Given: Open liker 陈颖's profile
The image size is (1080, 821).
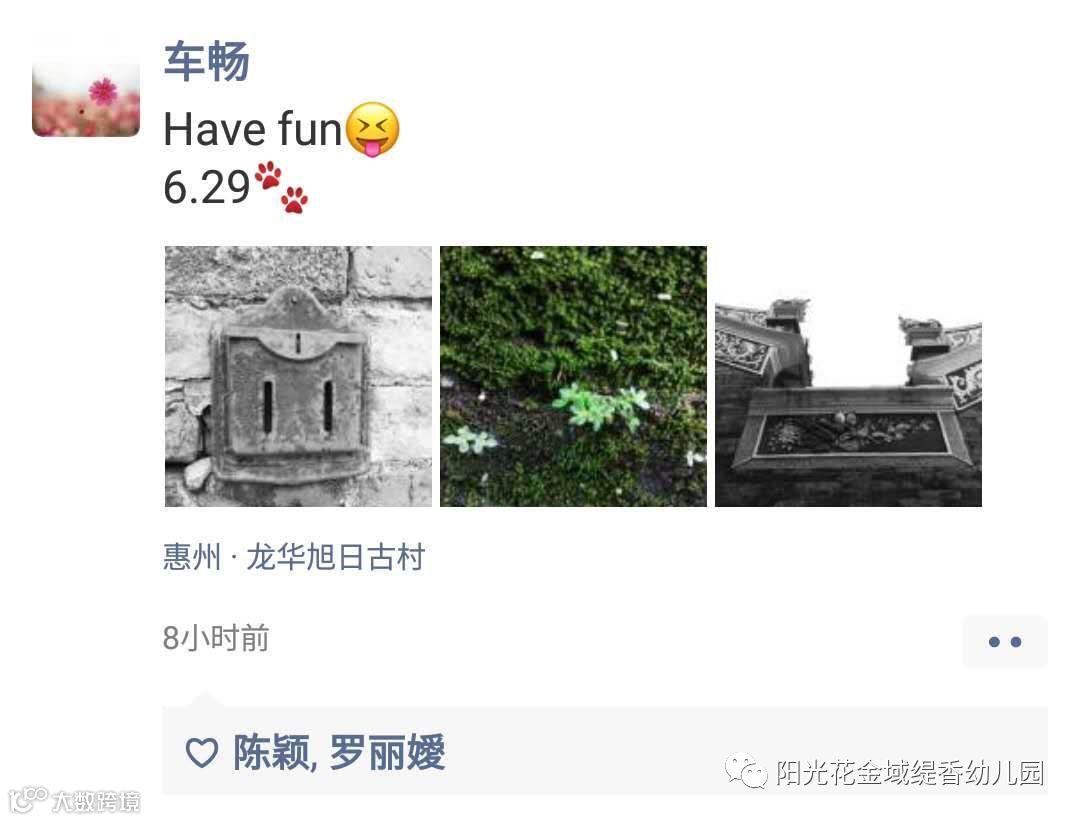Looking at the screenshot, I should [271, 752].
